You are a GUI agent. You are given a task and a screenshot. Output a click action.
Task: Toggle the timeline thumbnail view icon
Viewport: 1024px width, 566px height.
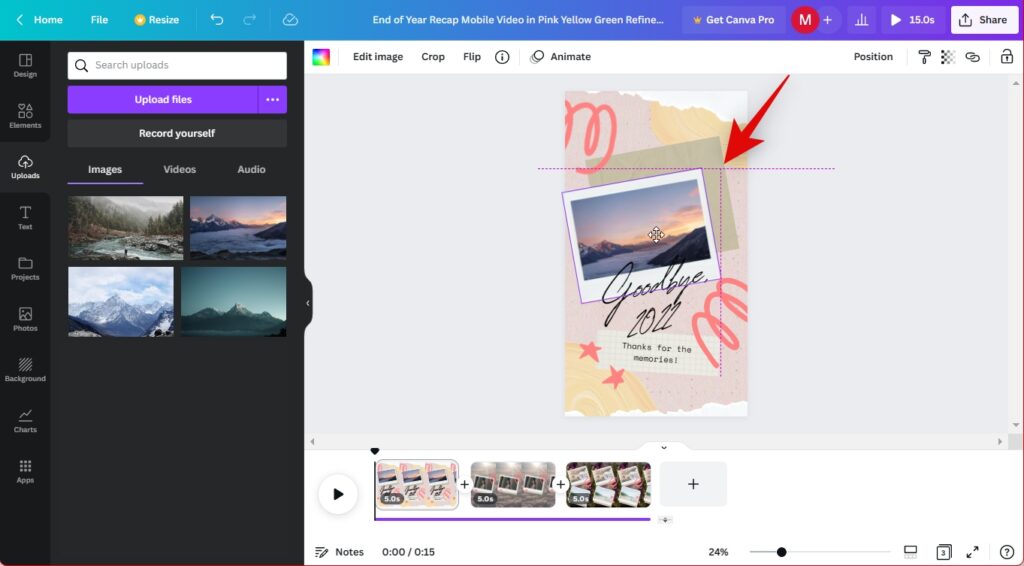[x=910, y=552]
